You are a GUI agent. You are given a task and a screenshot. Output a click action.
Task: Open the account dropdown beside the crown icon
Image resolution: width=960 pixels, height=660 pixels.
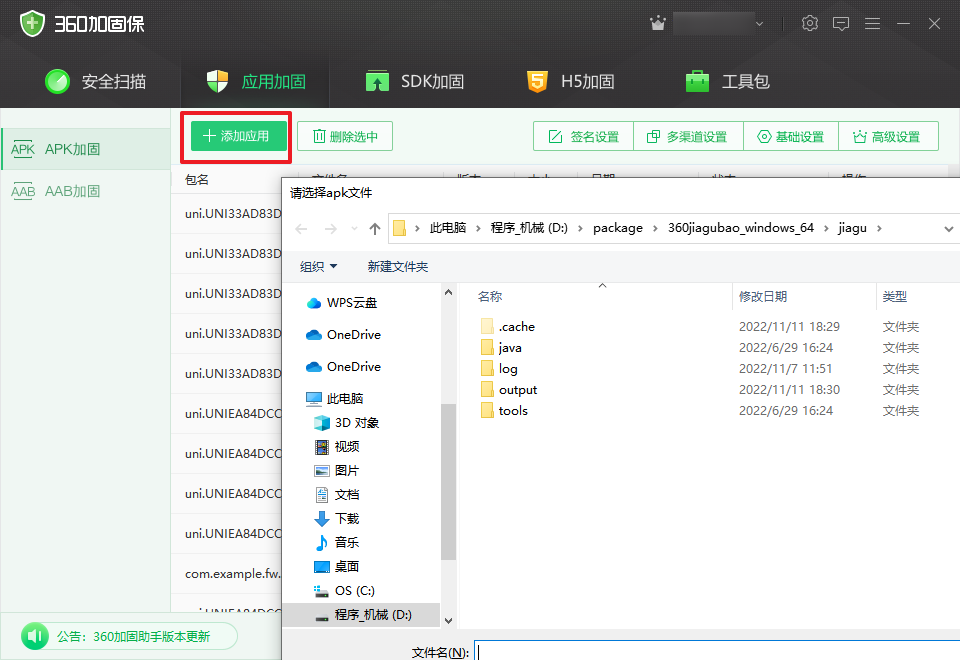(x=757, y=22)
